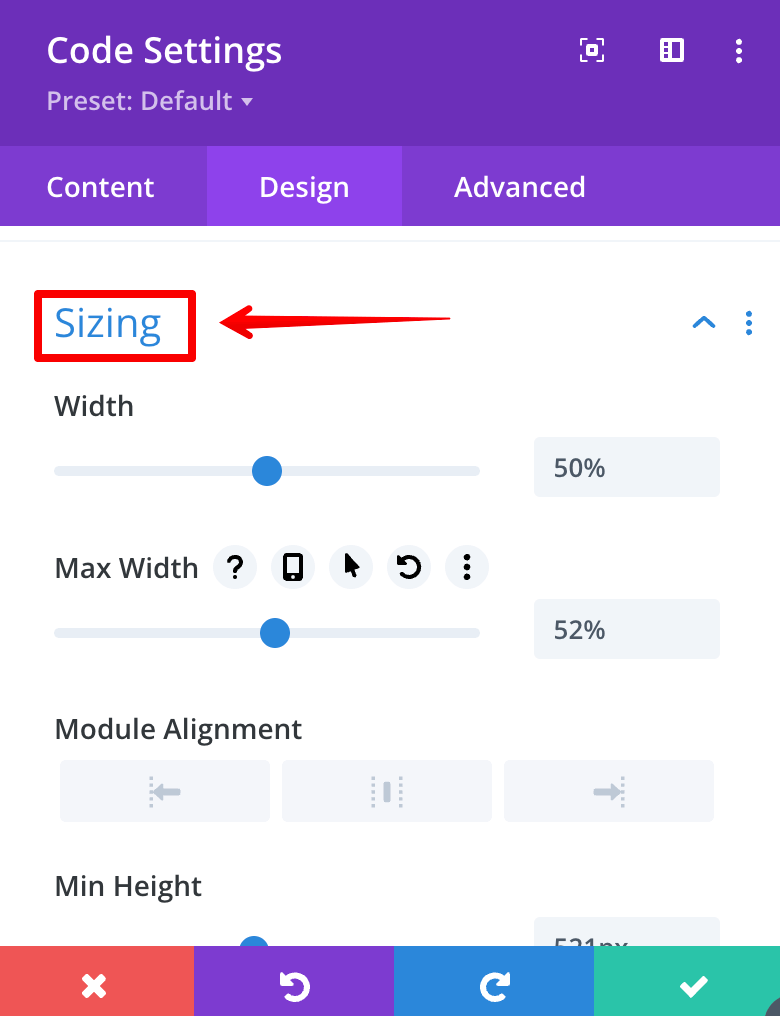Switch to the Advanced tab

[519, 186]
